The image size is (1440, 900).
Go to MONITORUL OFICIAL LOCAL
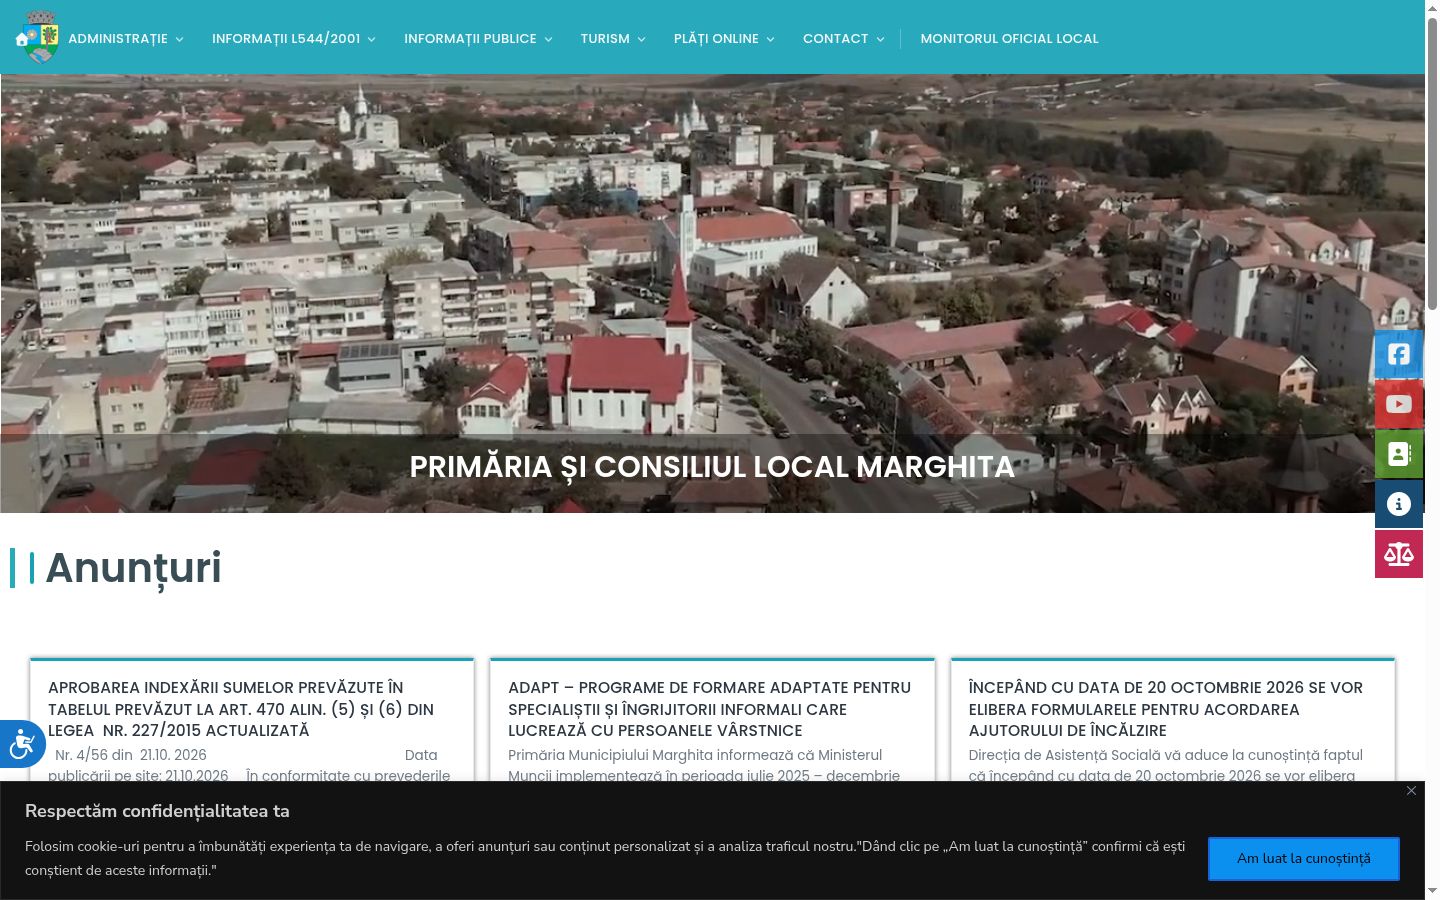point(1009,39)
